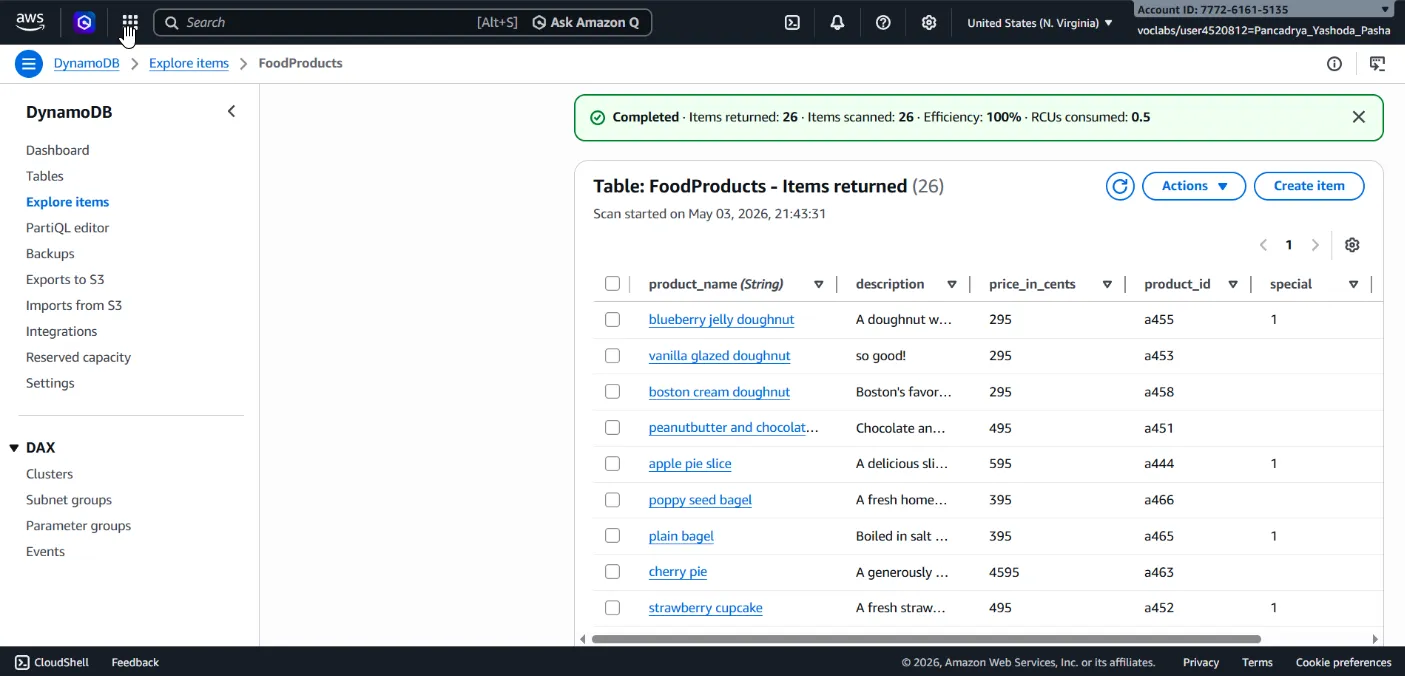Open the AWS home logo
This screenshot has height=676, width=1405.
pos(30,22)
